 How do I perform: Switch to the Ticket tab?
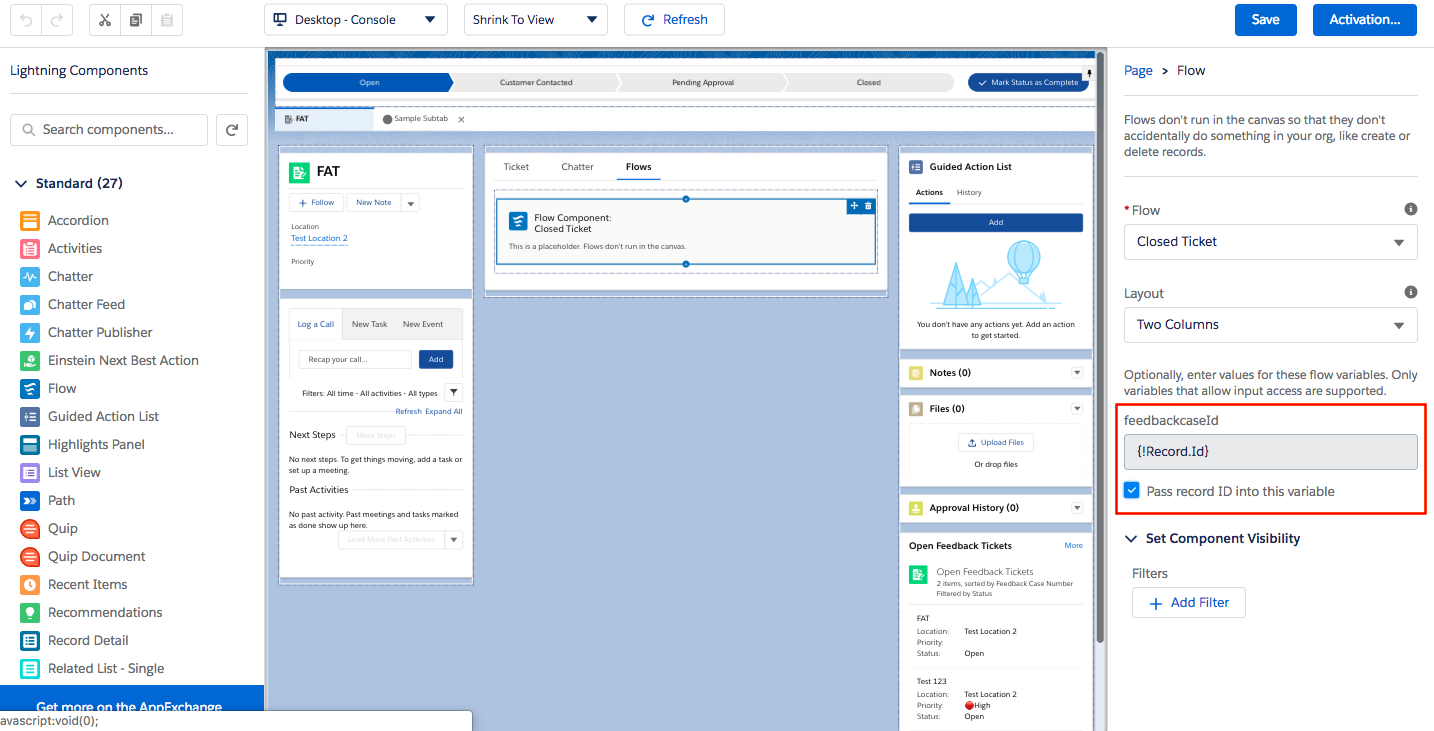pyautogui.click(x=516, y=167)
